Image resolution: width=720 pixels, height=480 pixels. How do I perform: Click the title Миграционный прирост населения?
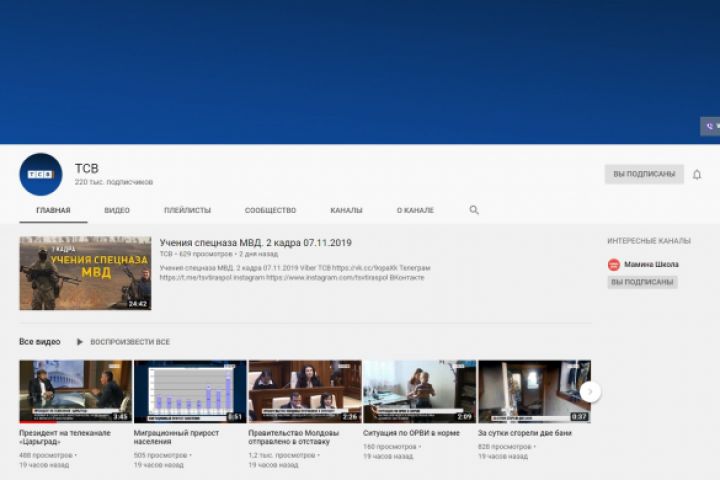click(x=176, y=437)
